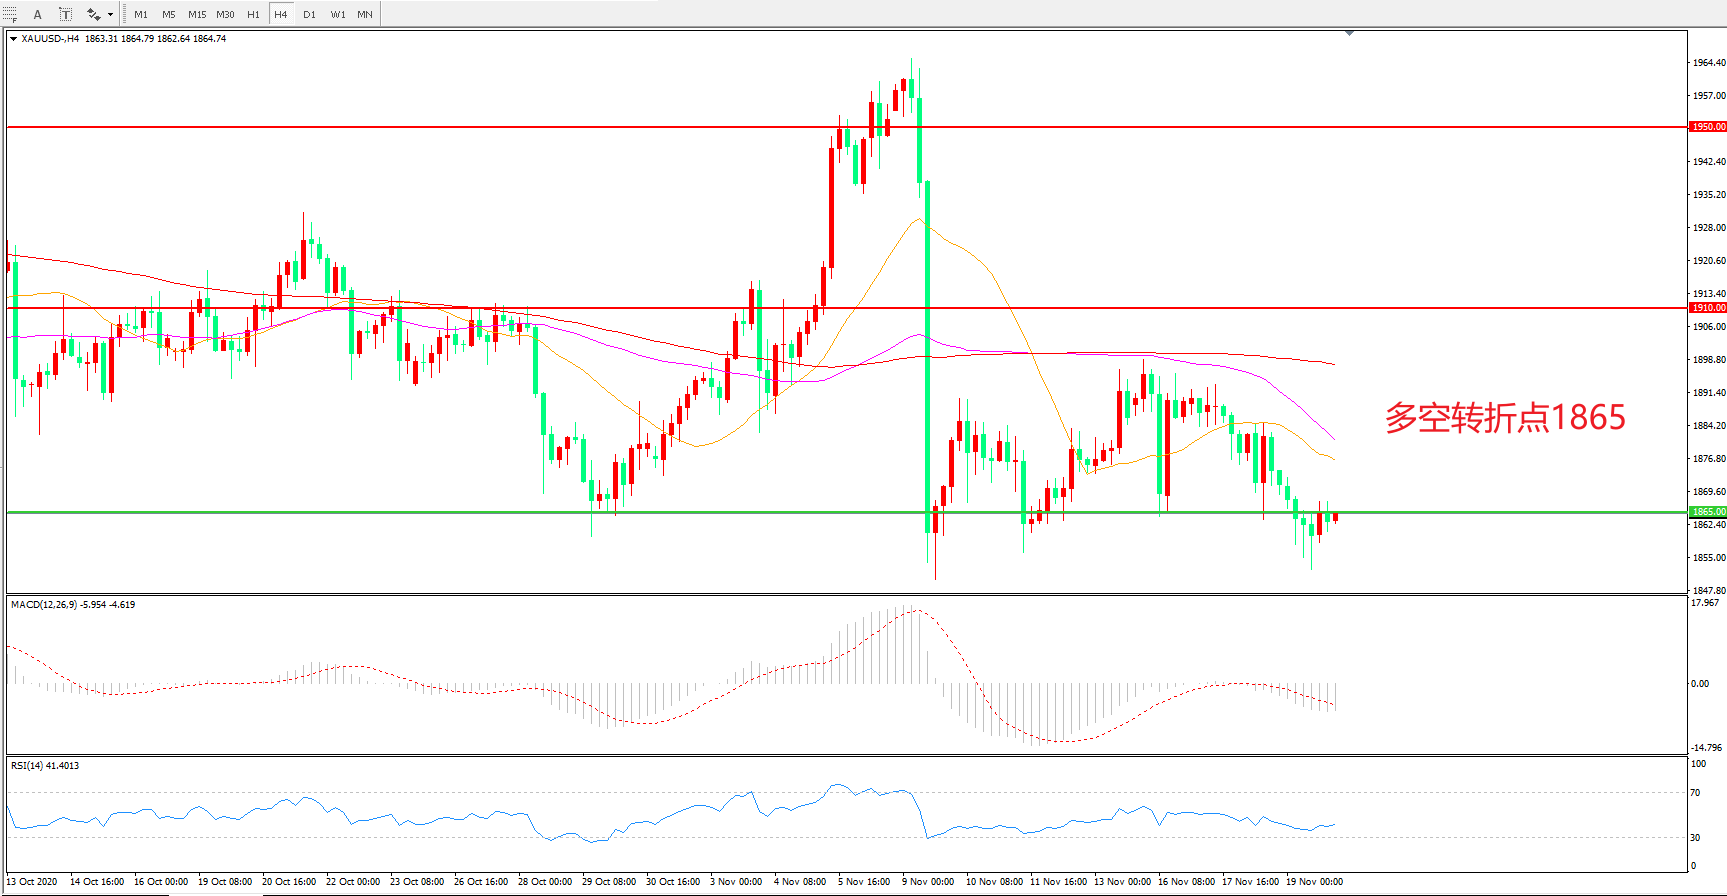The image size is (1727, 896).
Task: Open the Arrows tool dropdown arrow
Action: pos(110,14)
